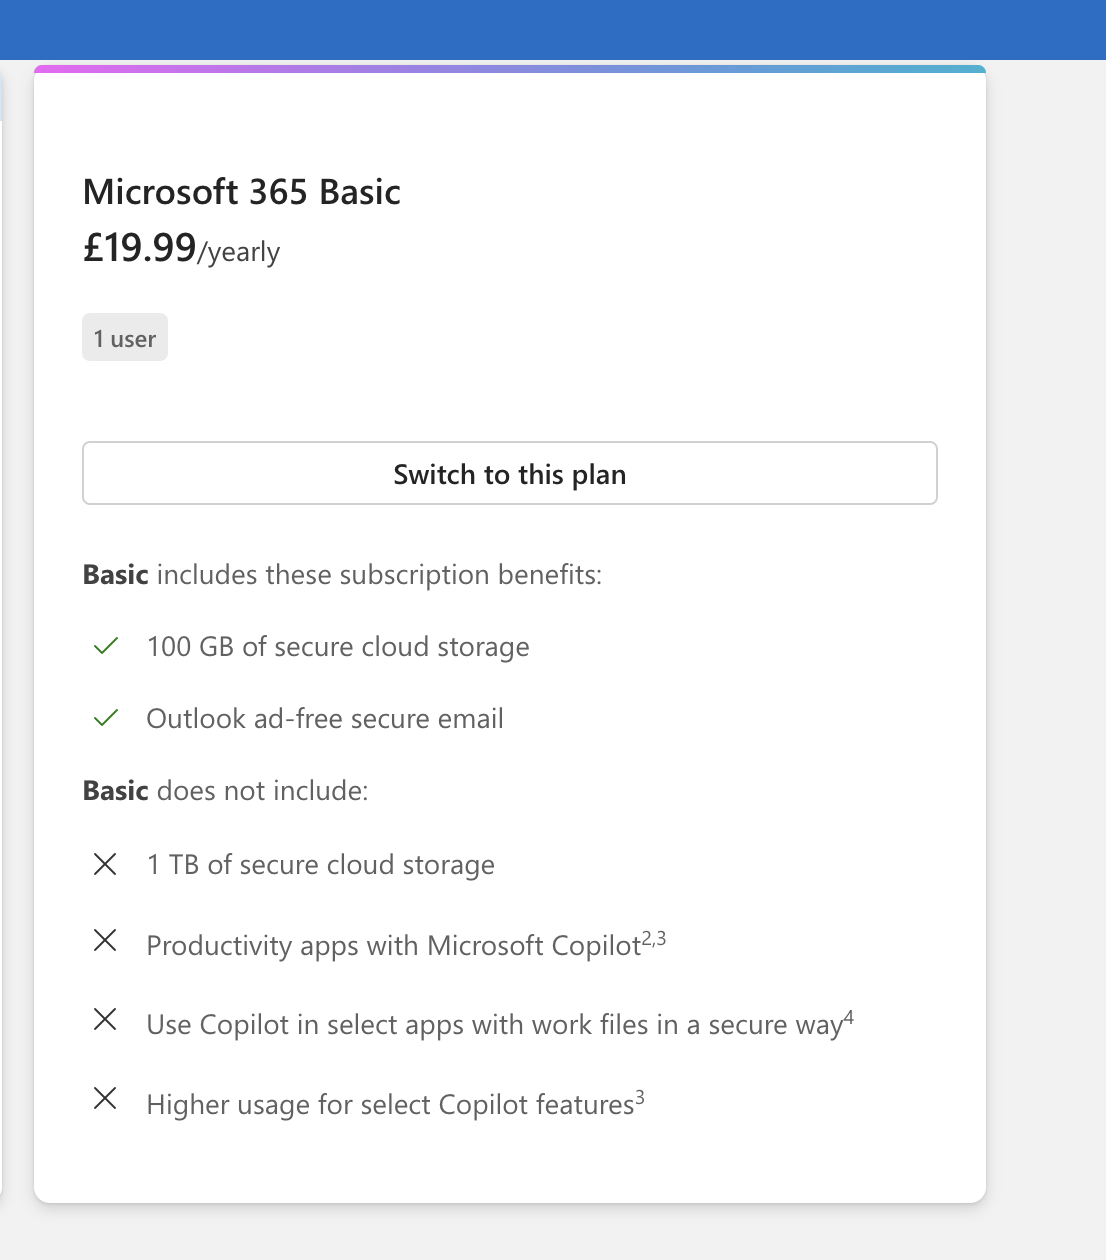Click the X icon beside 1 TB storage
Screen dimensions: 1106x1260
[x=105, y=864]
